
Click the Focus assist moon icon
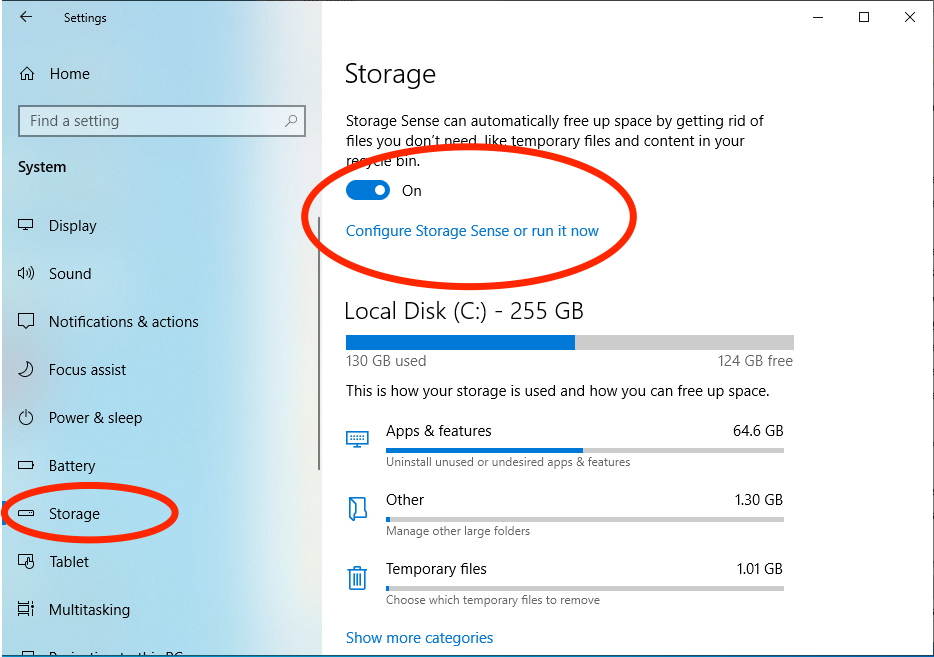tap(26, 369)
